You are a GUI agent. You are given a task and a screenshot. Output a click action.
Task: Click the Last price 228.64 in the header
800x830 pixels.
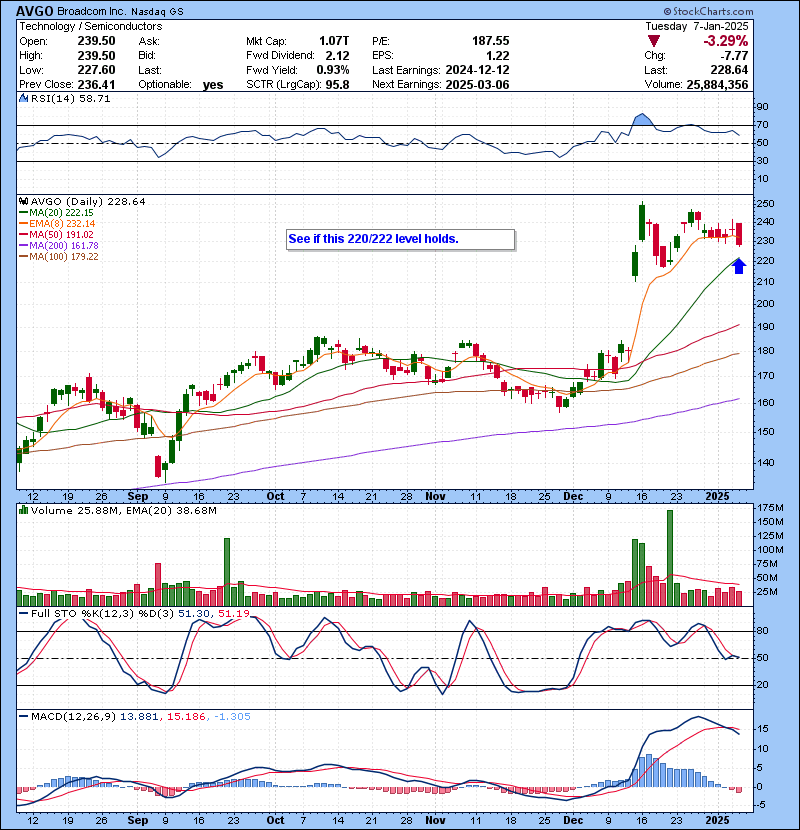click(729, 70)
